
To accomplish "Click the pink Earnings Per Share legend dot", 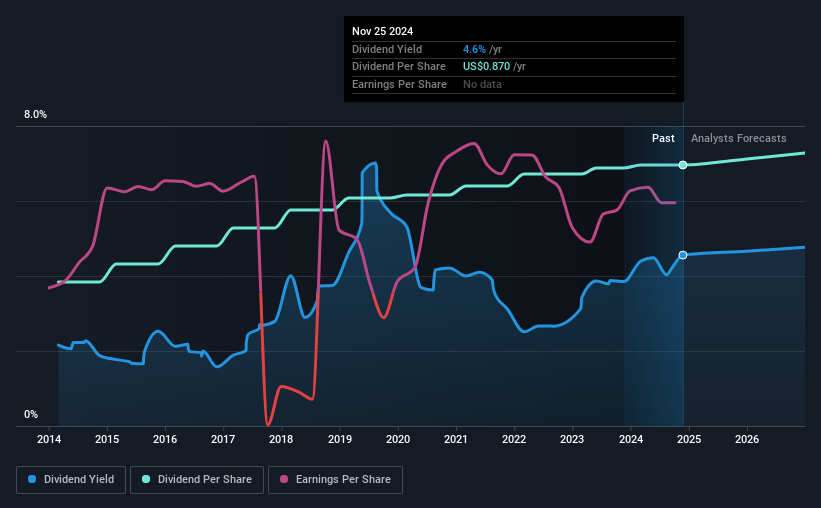I will (x=284, y=479).
